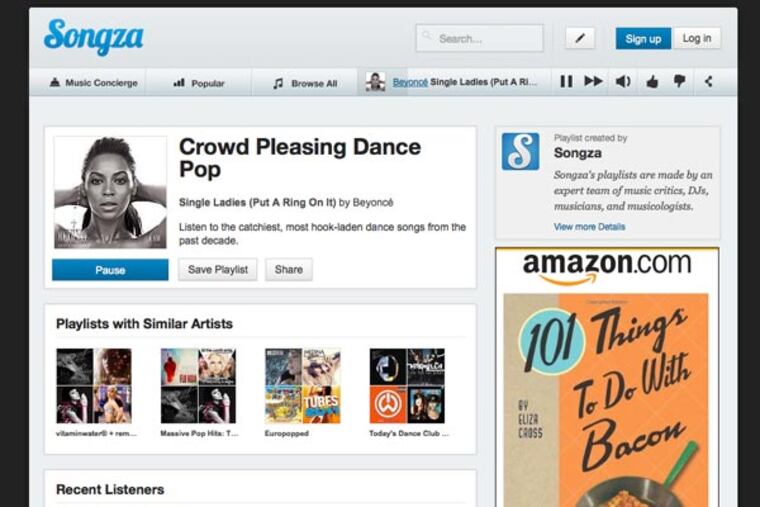Open the View more Details link
Screen dimensions: 760x507
(589, 226)
